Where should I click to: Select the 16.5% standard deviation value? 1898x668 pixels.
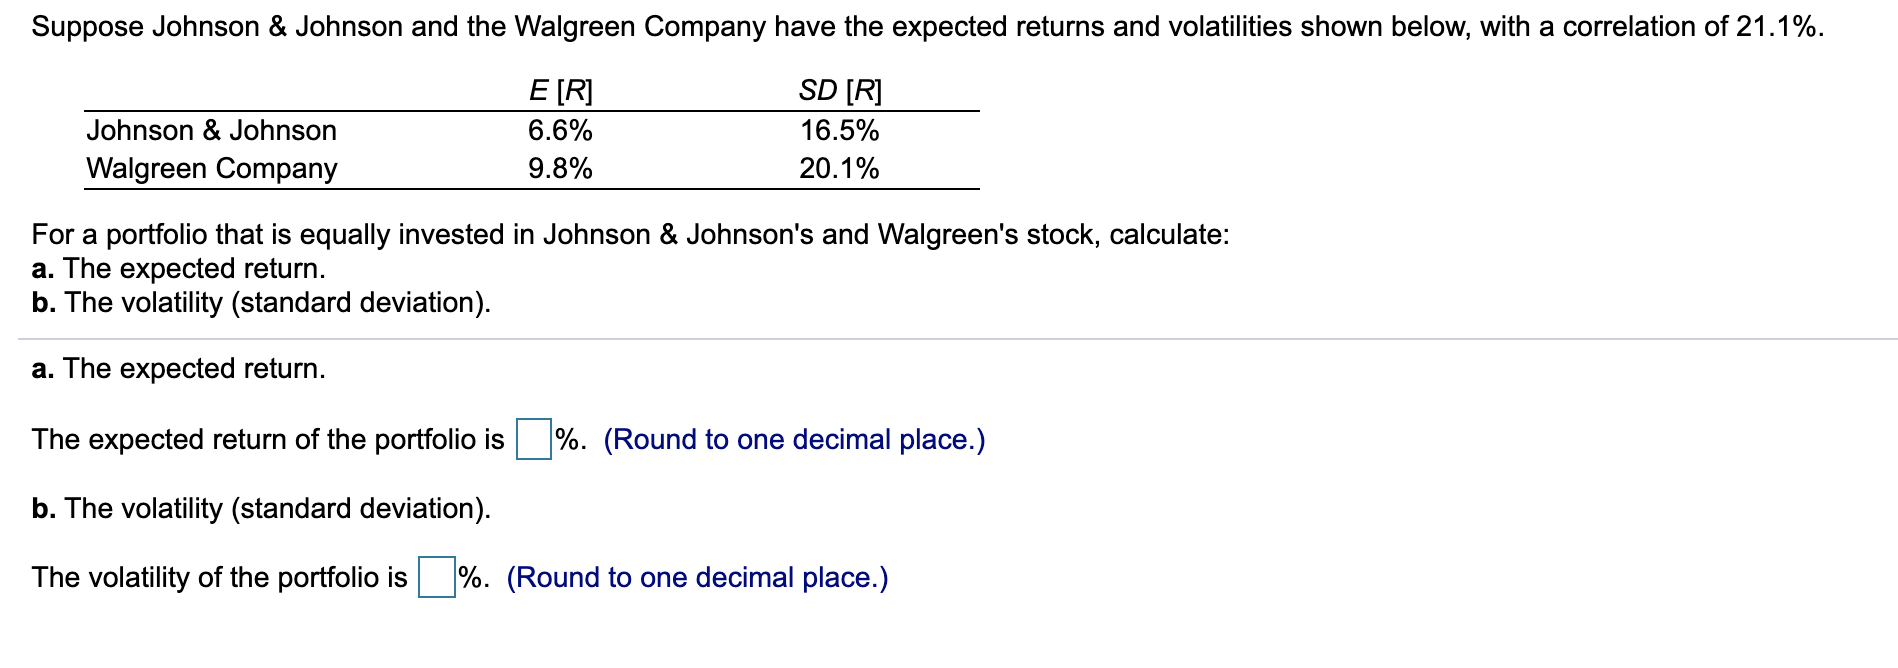coord(840,130)
